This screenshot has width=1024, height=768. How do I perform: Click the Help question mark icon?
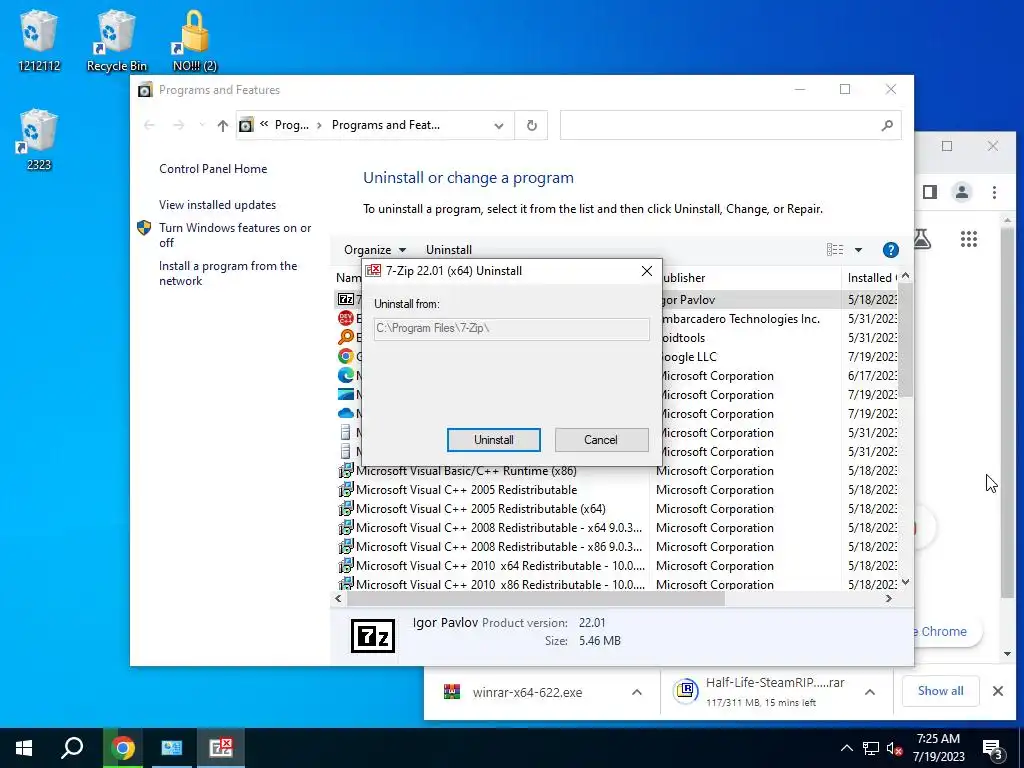(x=890, y=249)
